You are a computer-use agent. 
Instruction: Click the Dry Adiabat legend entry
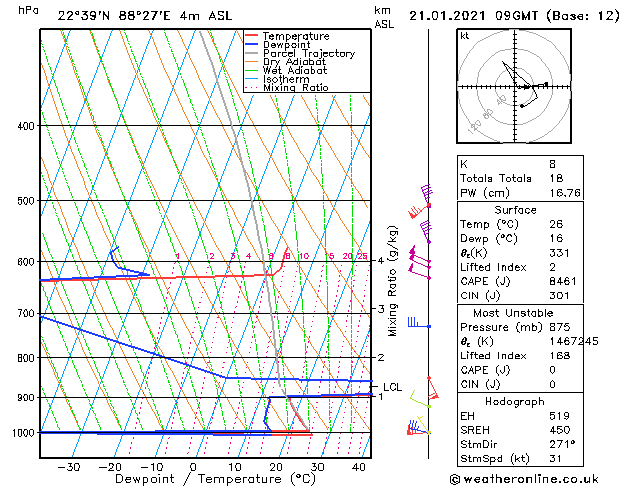tap(285, 62)
